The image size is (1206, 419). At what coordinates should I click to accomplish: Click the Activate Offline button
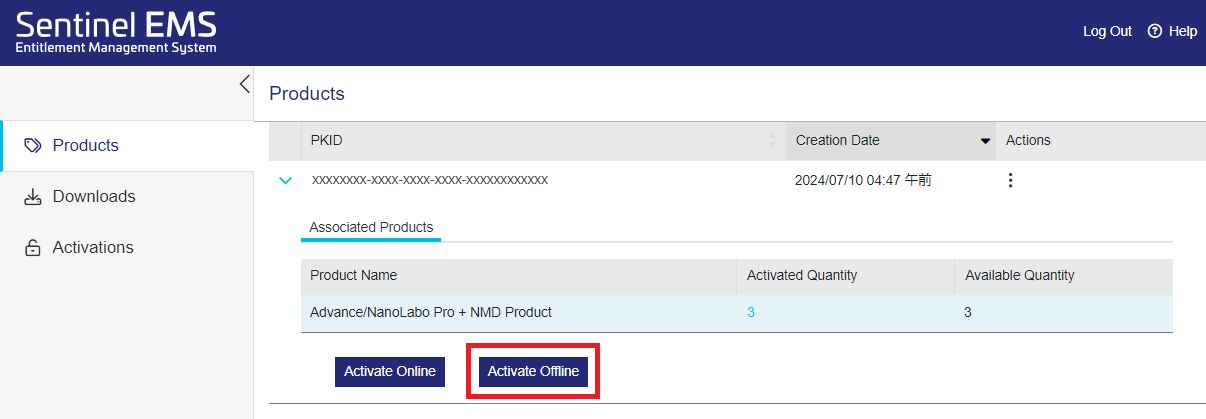pyautogui.click(x=533, y=372)
